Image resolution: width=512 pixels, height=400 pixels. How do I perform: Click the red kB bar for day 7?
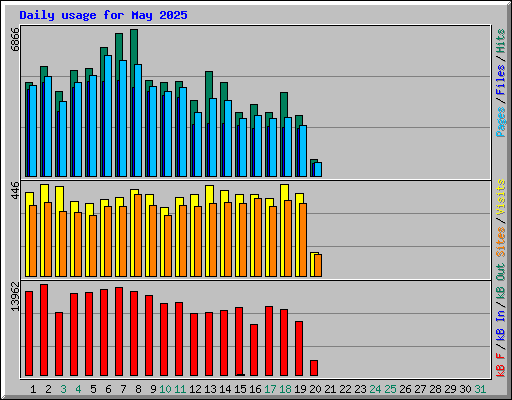(119, 332)
